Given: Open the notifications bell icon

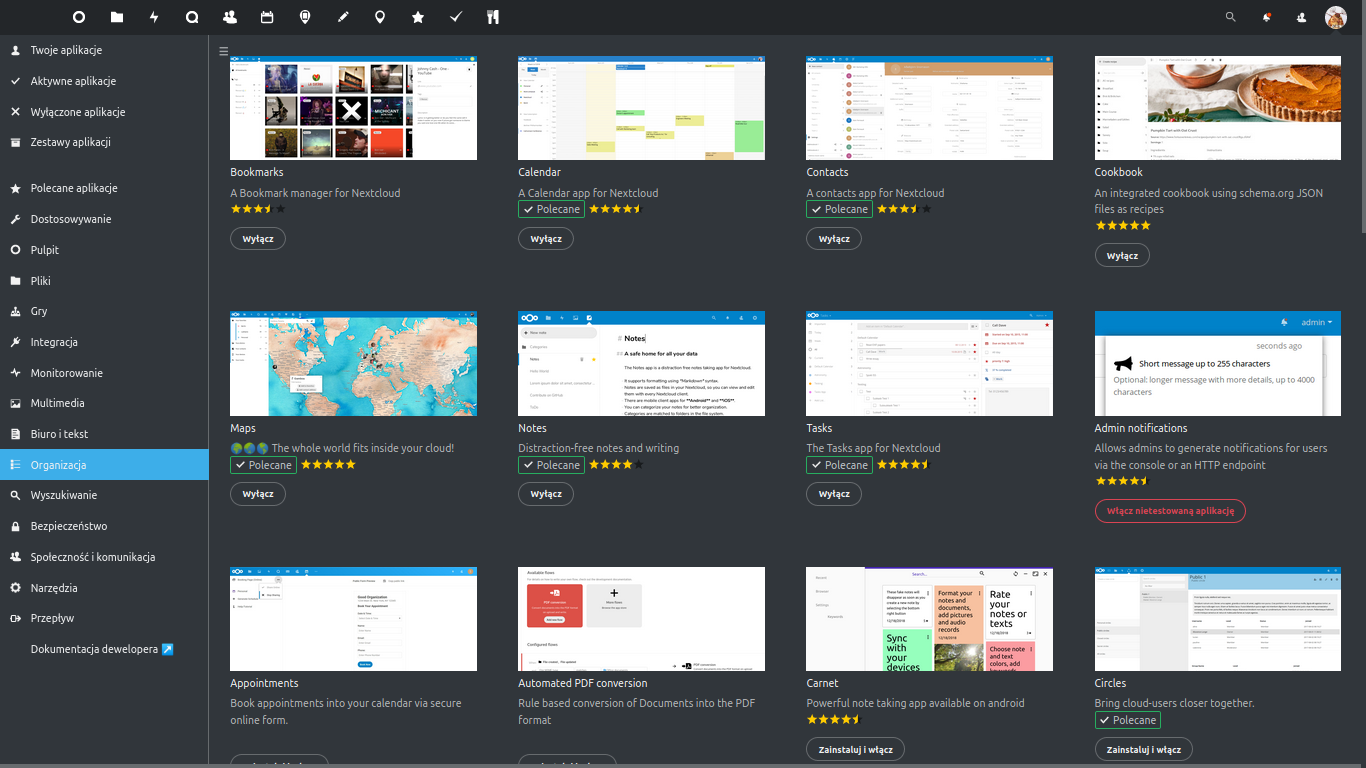Looking at the screenshot, I should click(x=1267, y=17).
